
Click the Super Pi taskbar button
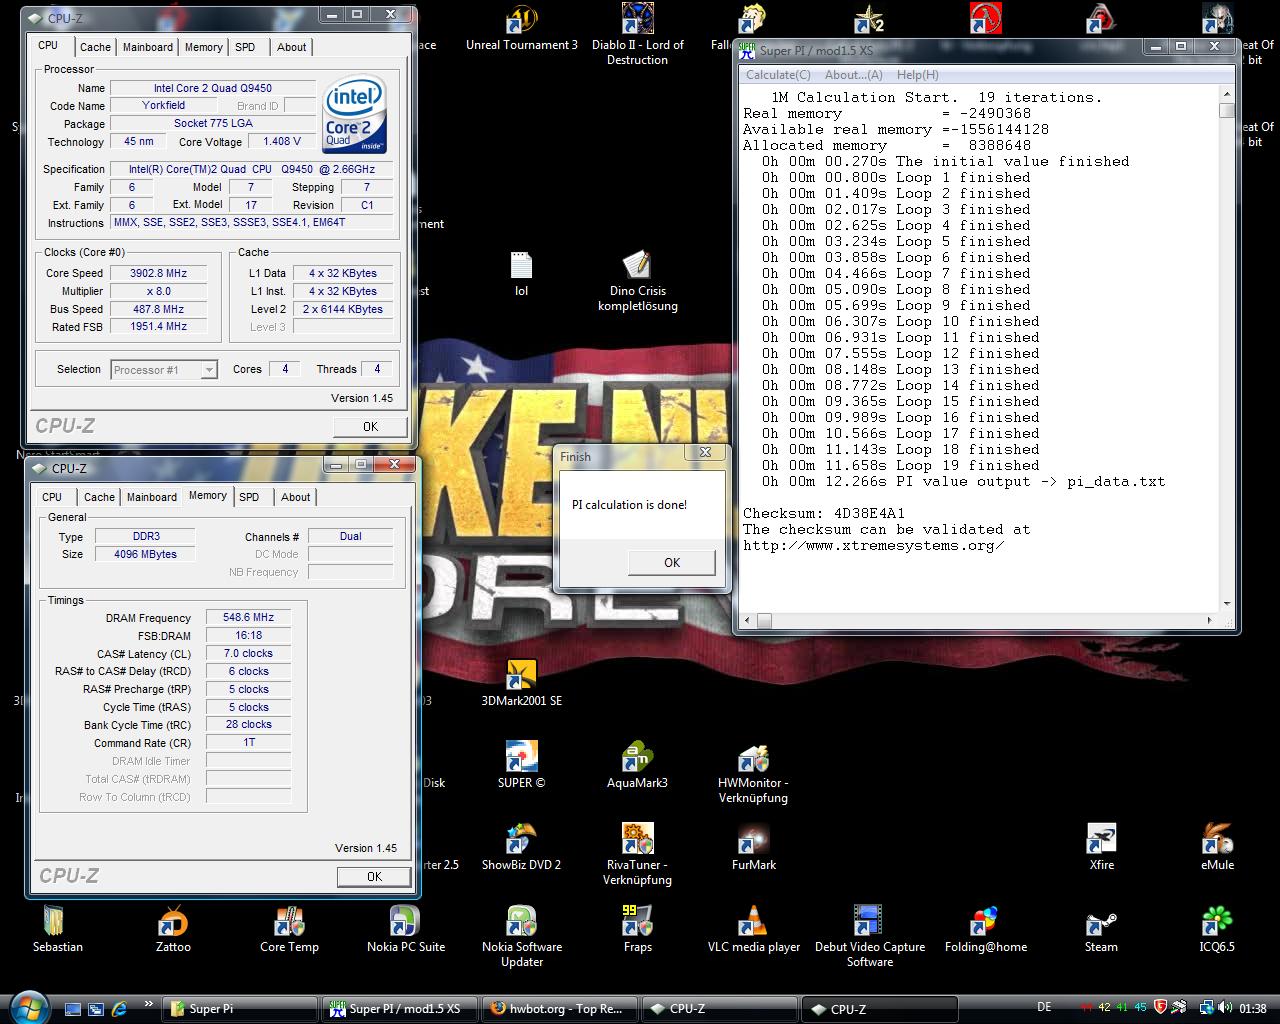(240, 1009)
